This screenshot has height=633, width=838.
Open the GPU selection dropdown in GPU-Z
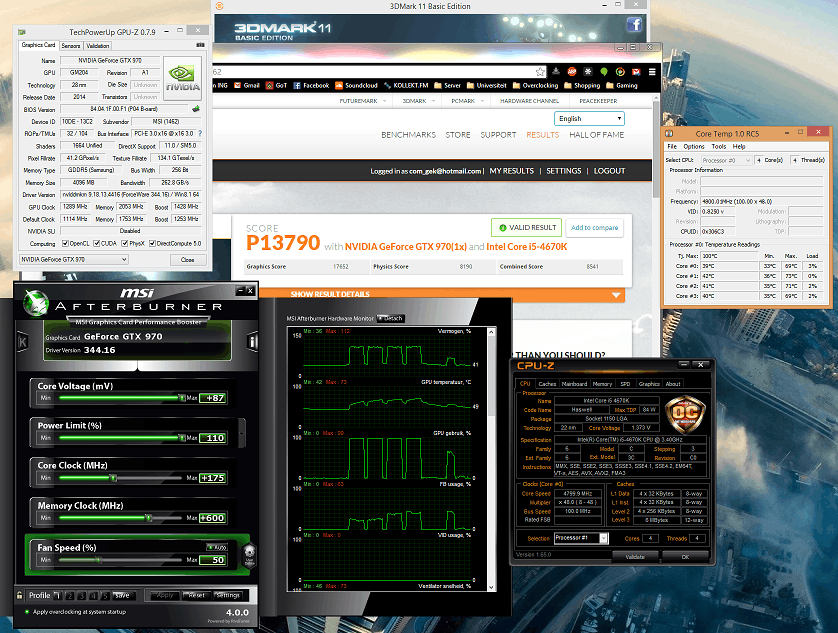(x=74, y=260)
